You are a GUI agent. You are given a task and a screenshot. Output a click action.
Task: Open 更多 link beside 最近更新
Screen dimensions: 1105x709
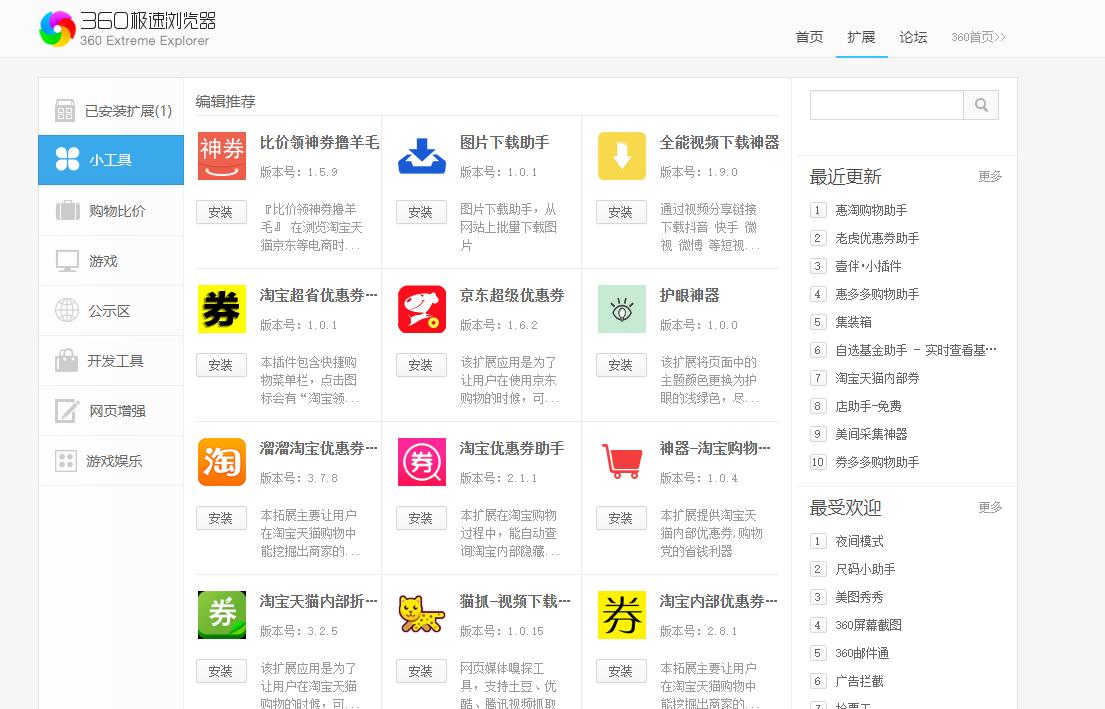pyautogui.click(x=990, y=176)
